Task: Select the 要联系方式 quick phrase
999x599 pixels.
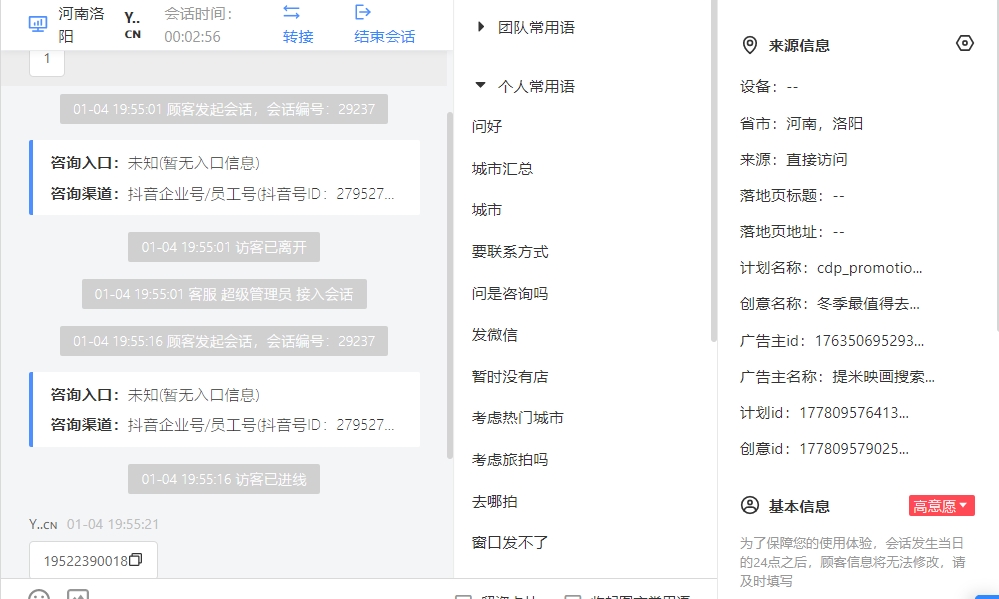Action: 510,252
